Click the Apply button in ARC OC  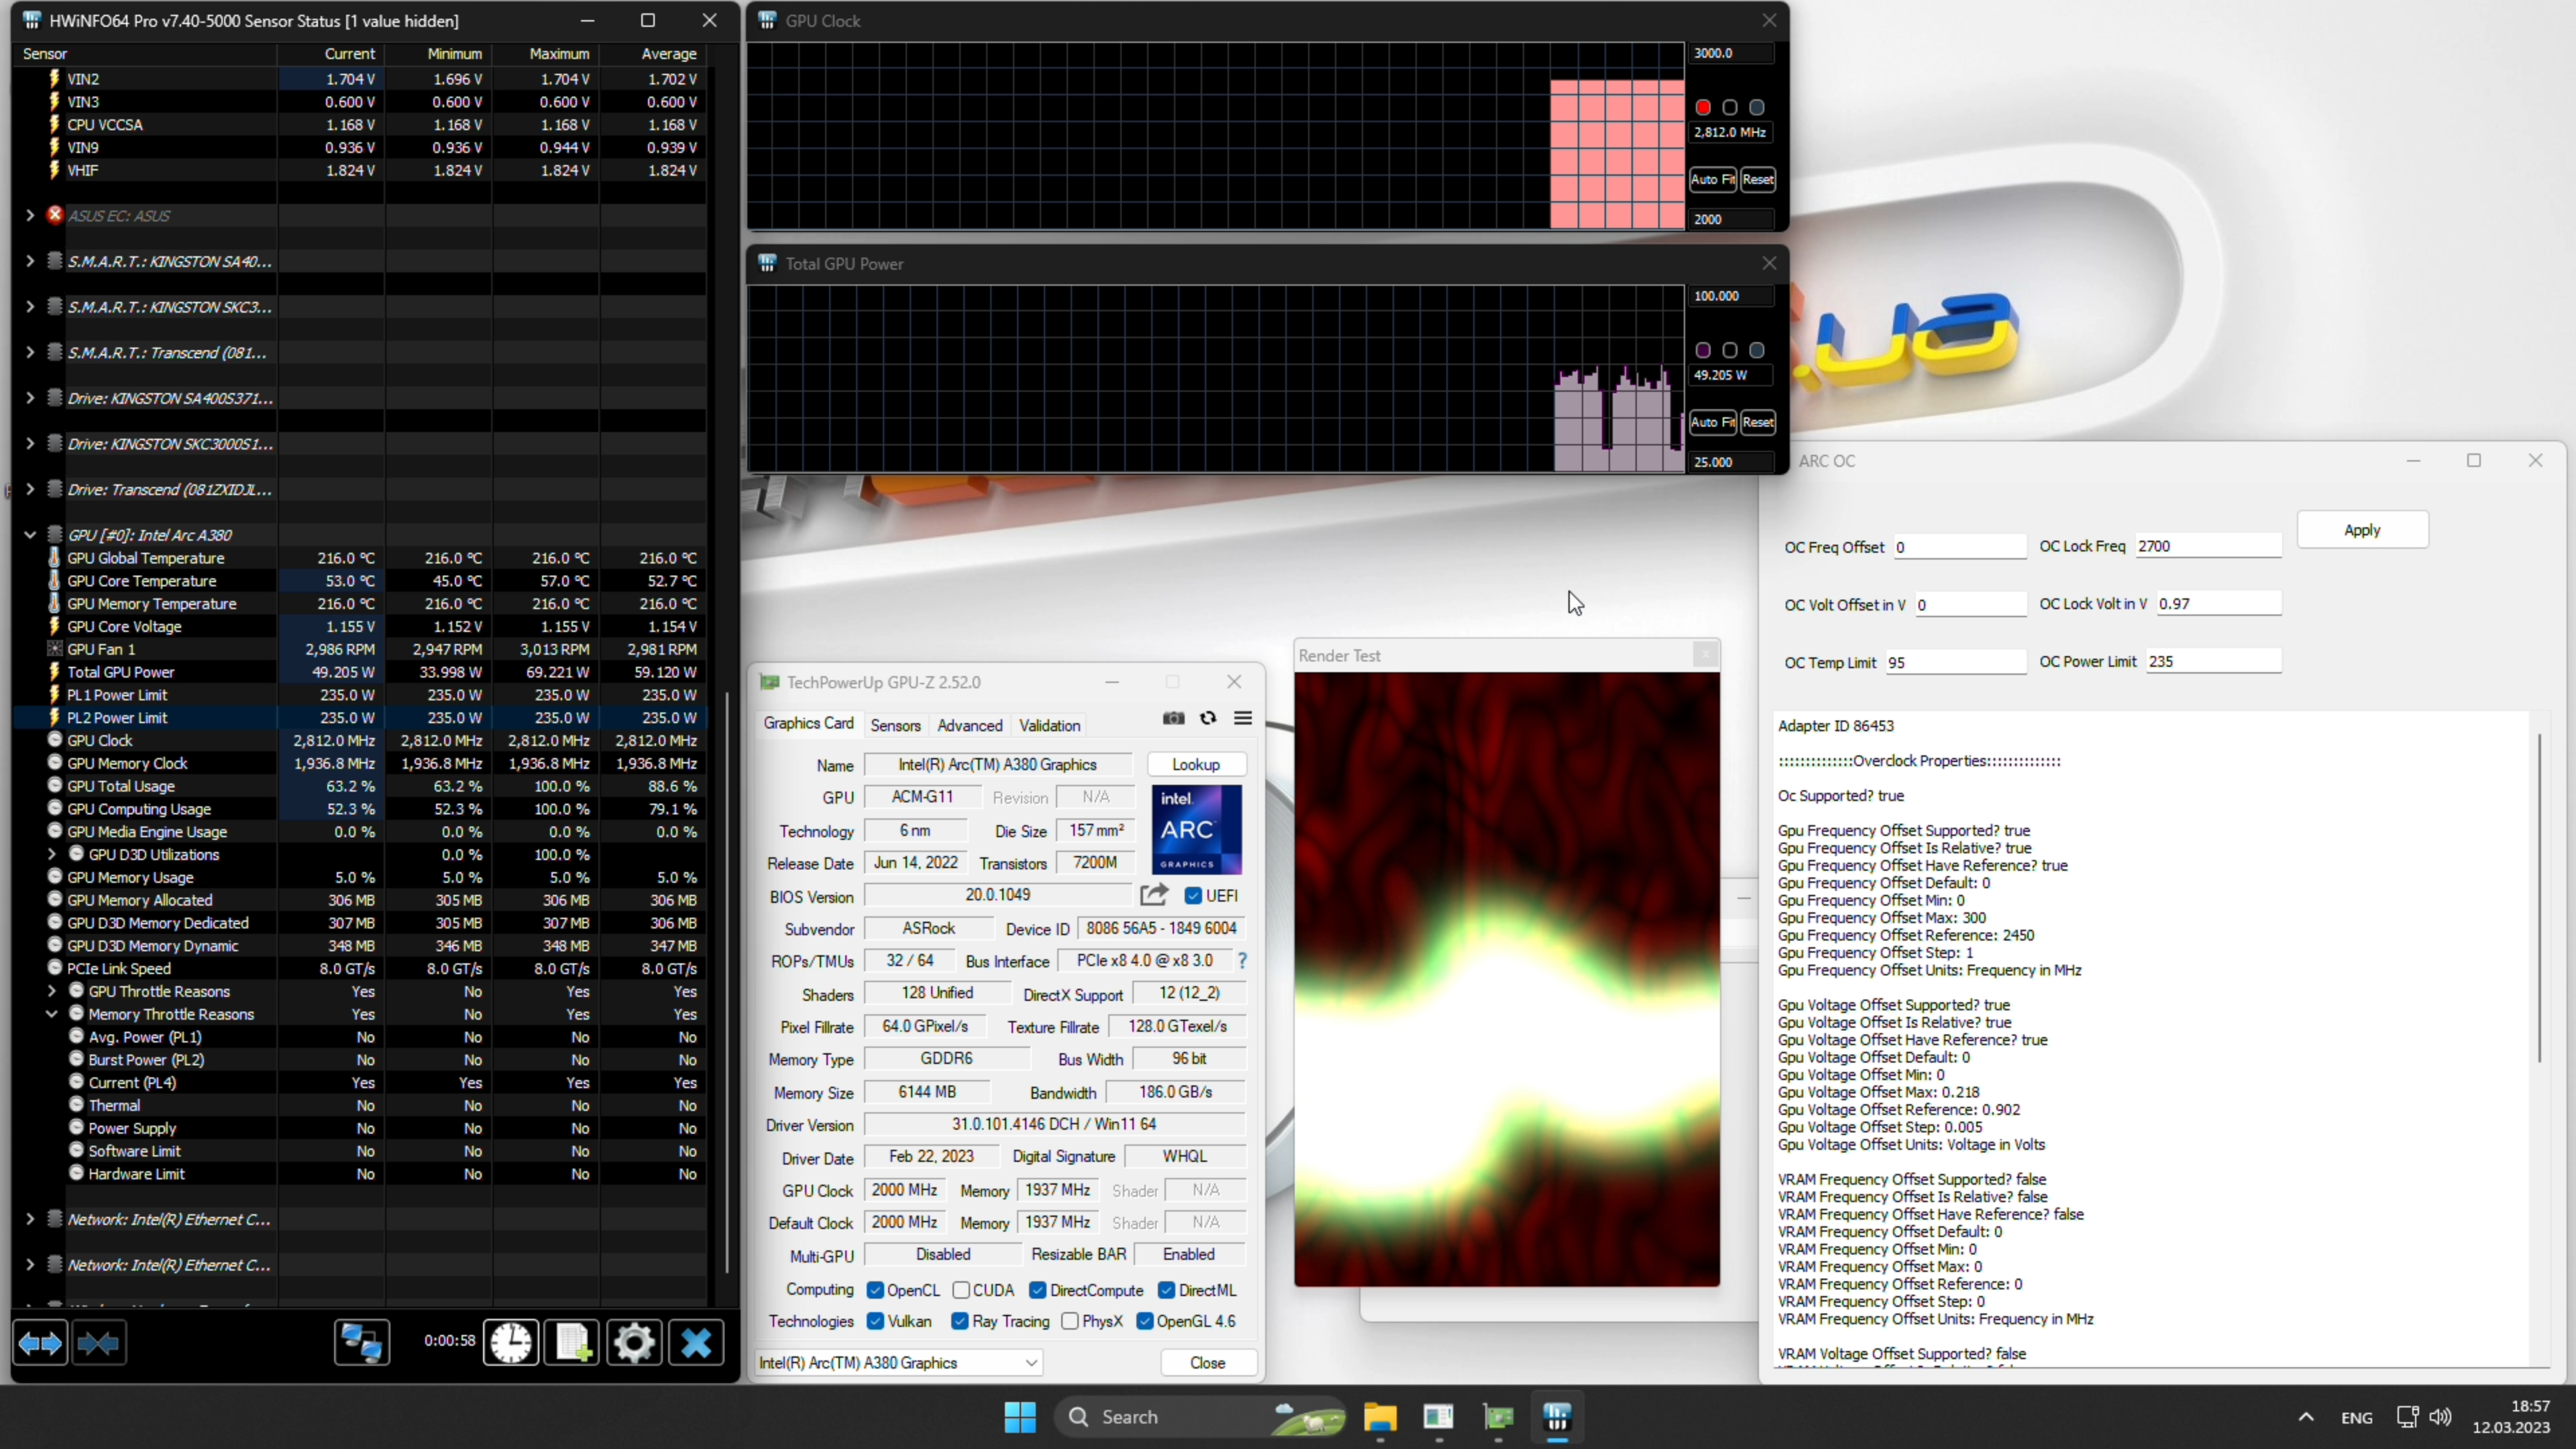coord(2362,530)
